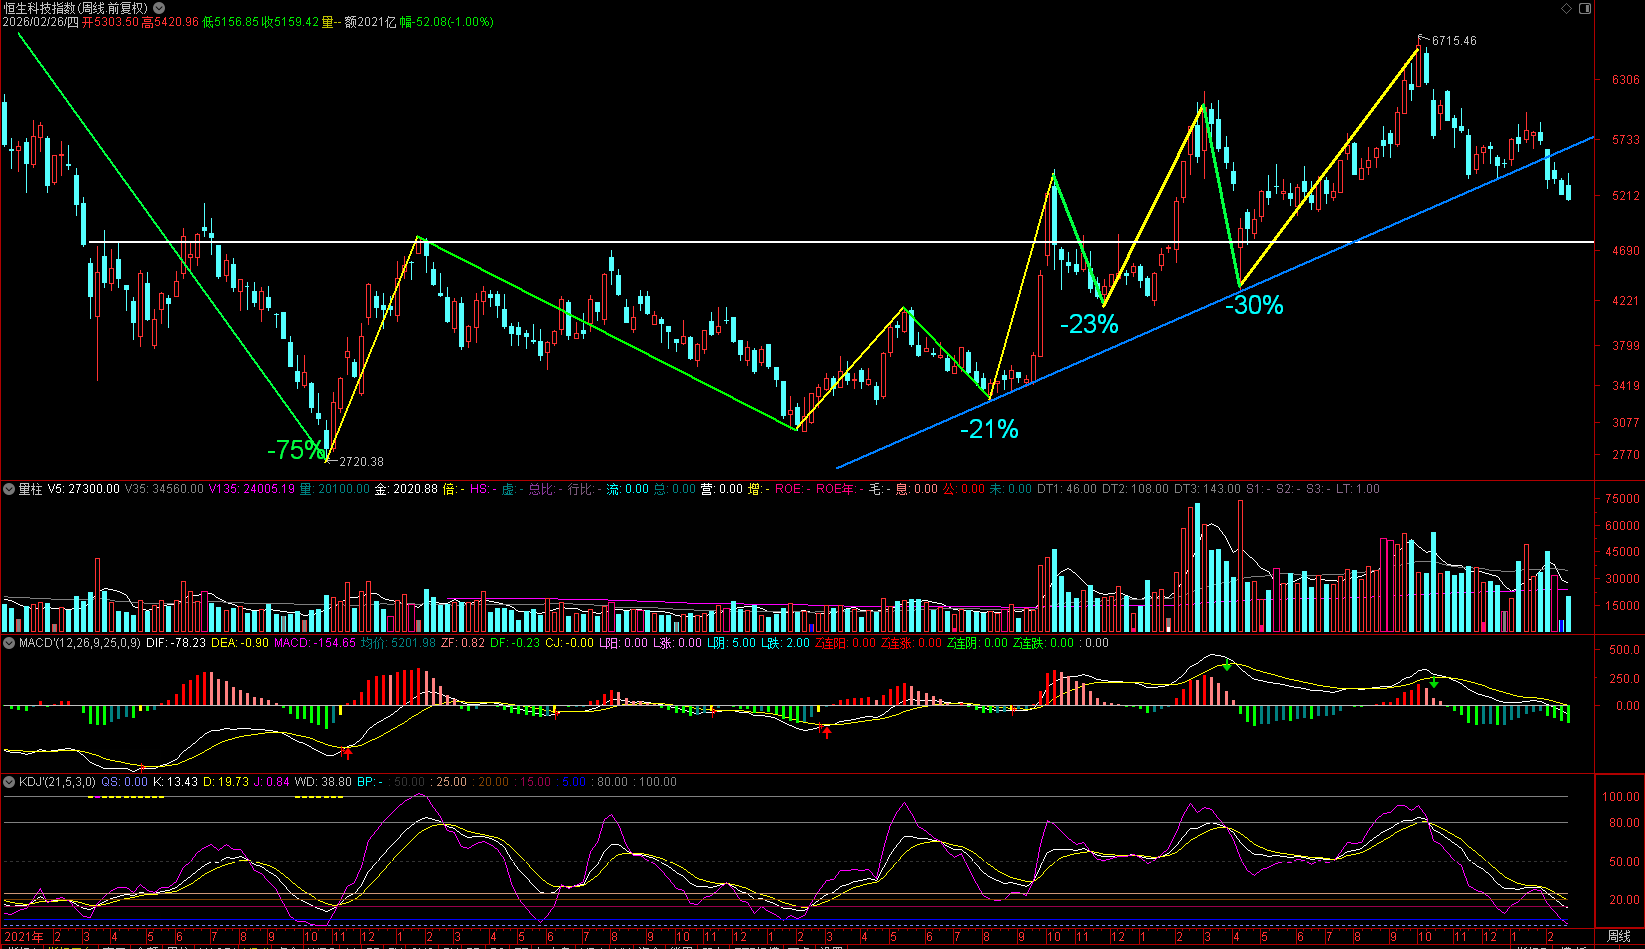Viewport: 1645px width, 949px height.
Task: Click the D: 19.73 readout
Action: [226, 782]
